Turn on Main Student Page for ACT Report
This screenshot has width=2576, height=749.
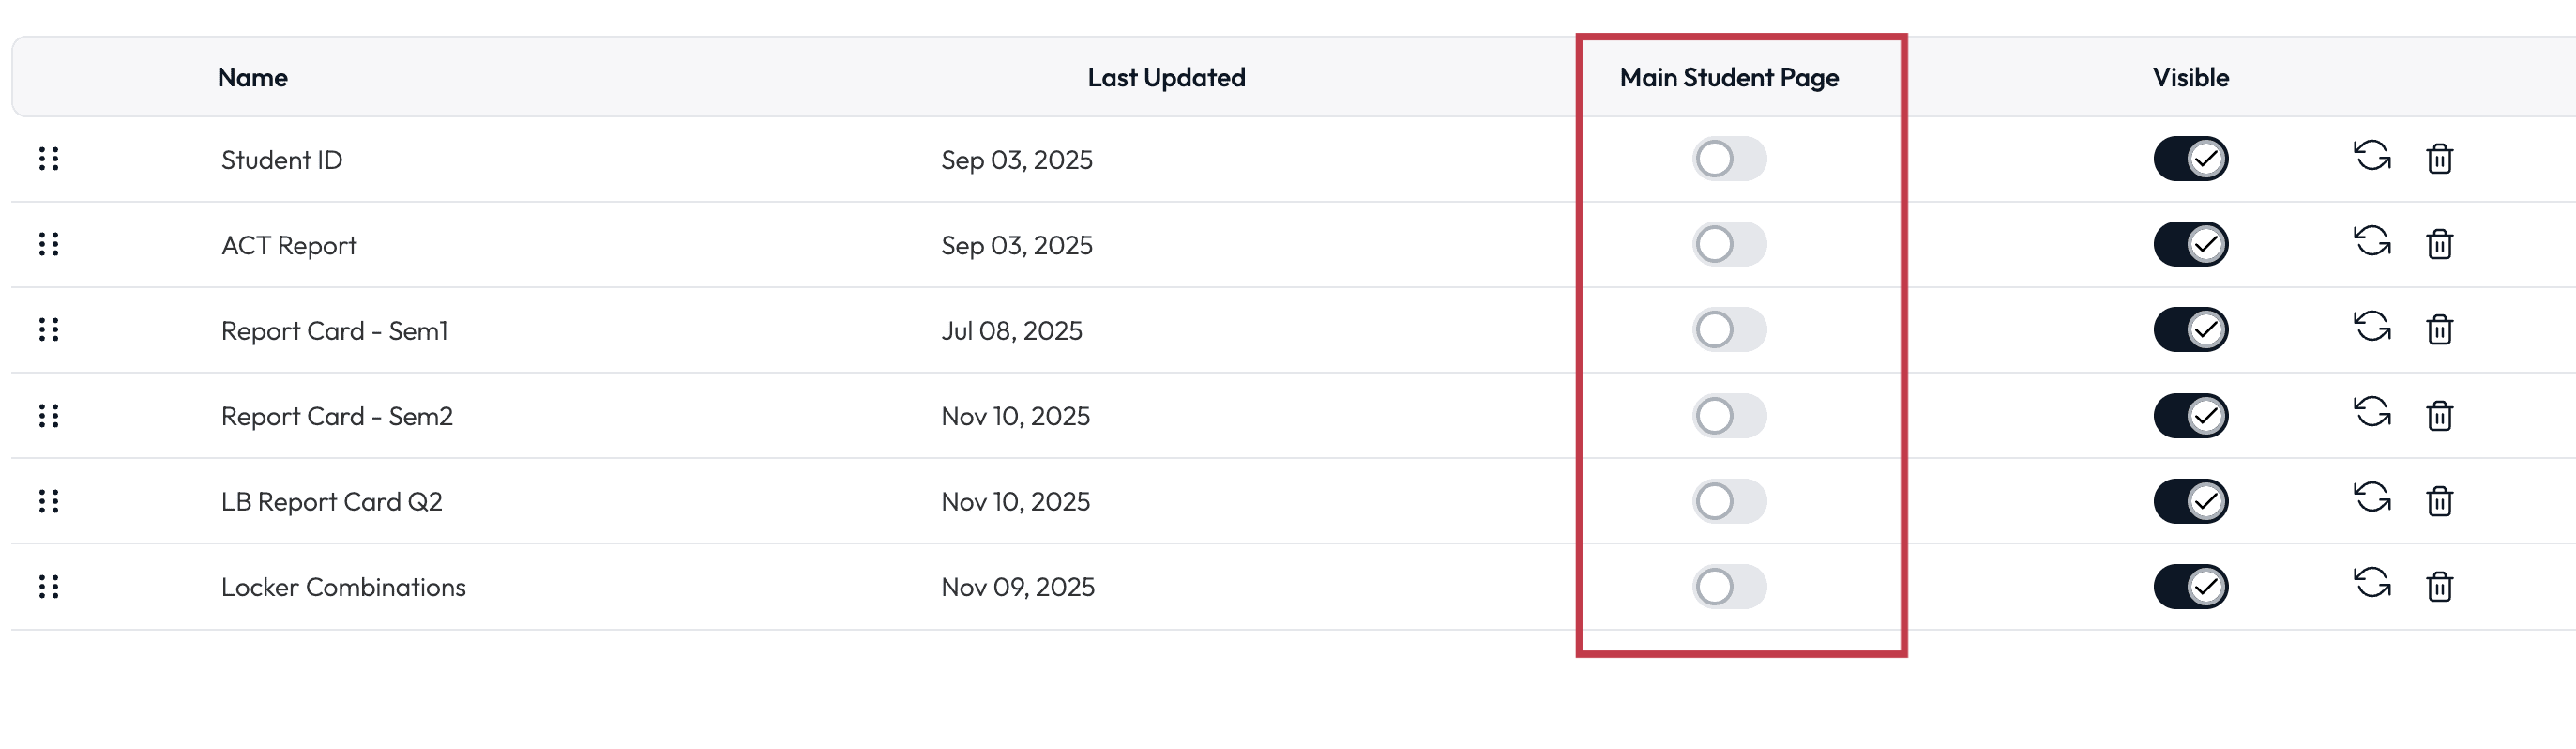click(1729, 244)
